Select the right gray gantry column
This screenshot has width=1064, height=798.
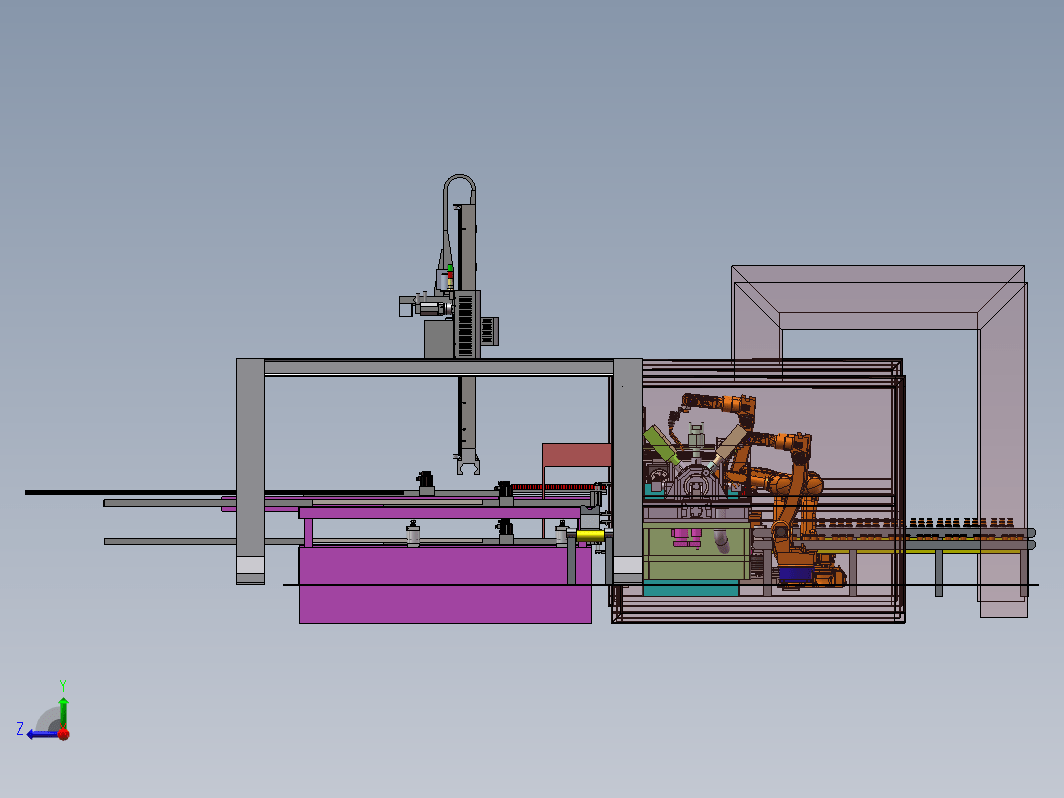click(628, 471)
